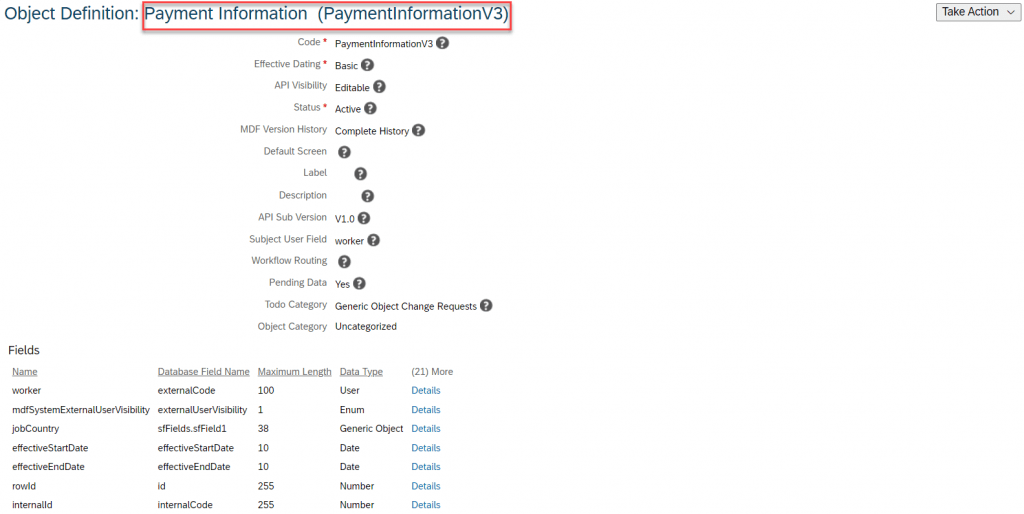Open Details link for effectiveStartDate field
The width and height of the screenshot is (1024, 514).
click(x=426, y=448)
